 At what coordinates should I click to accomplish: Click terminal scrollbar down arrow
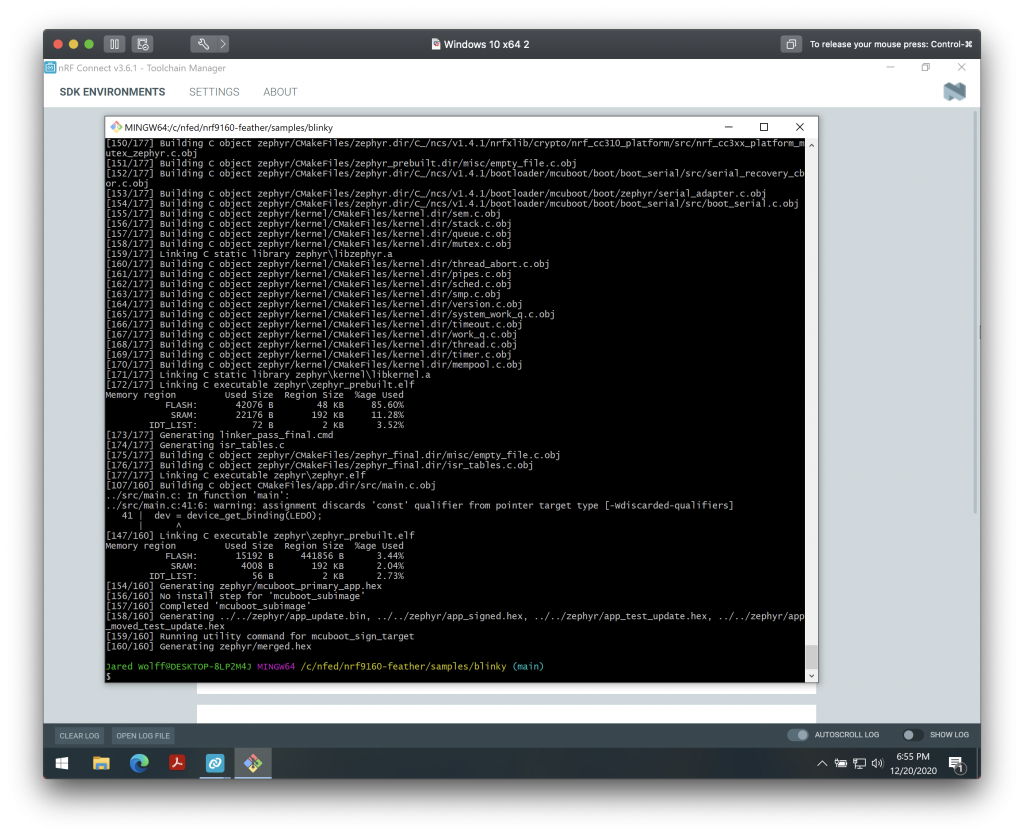tap(811, 676)
